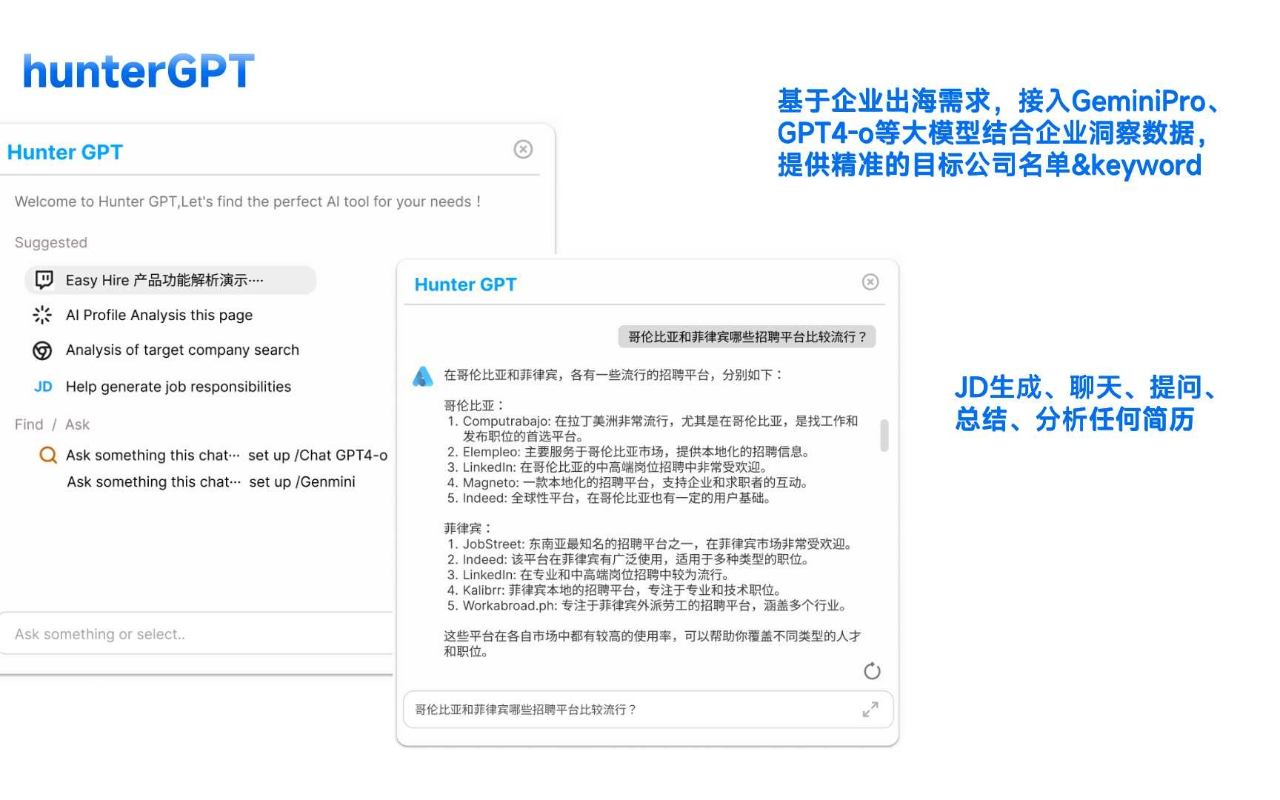Close the left Hunter GPT panel

coord(523,149)
